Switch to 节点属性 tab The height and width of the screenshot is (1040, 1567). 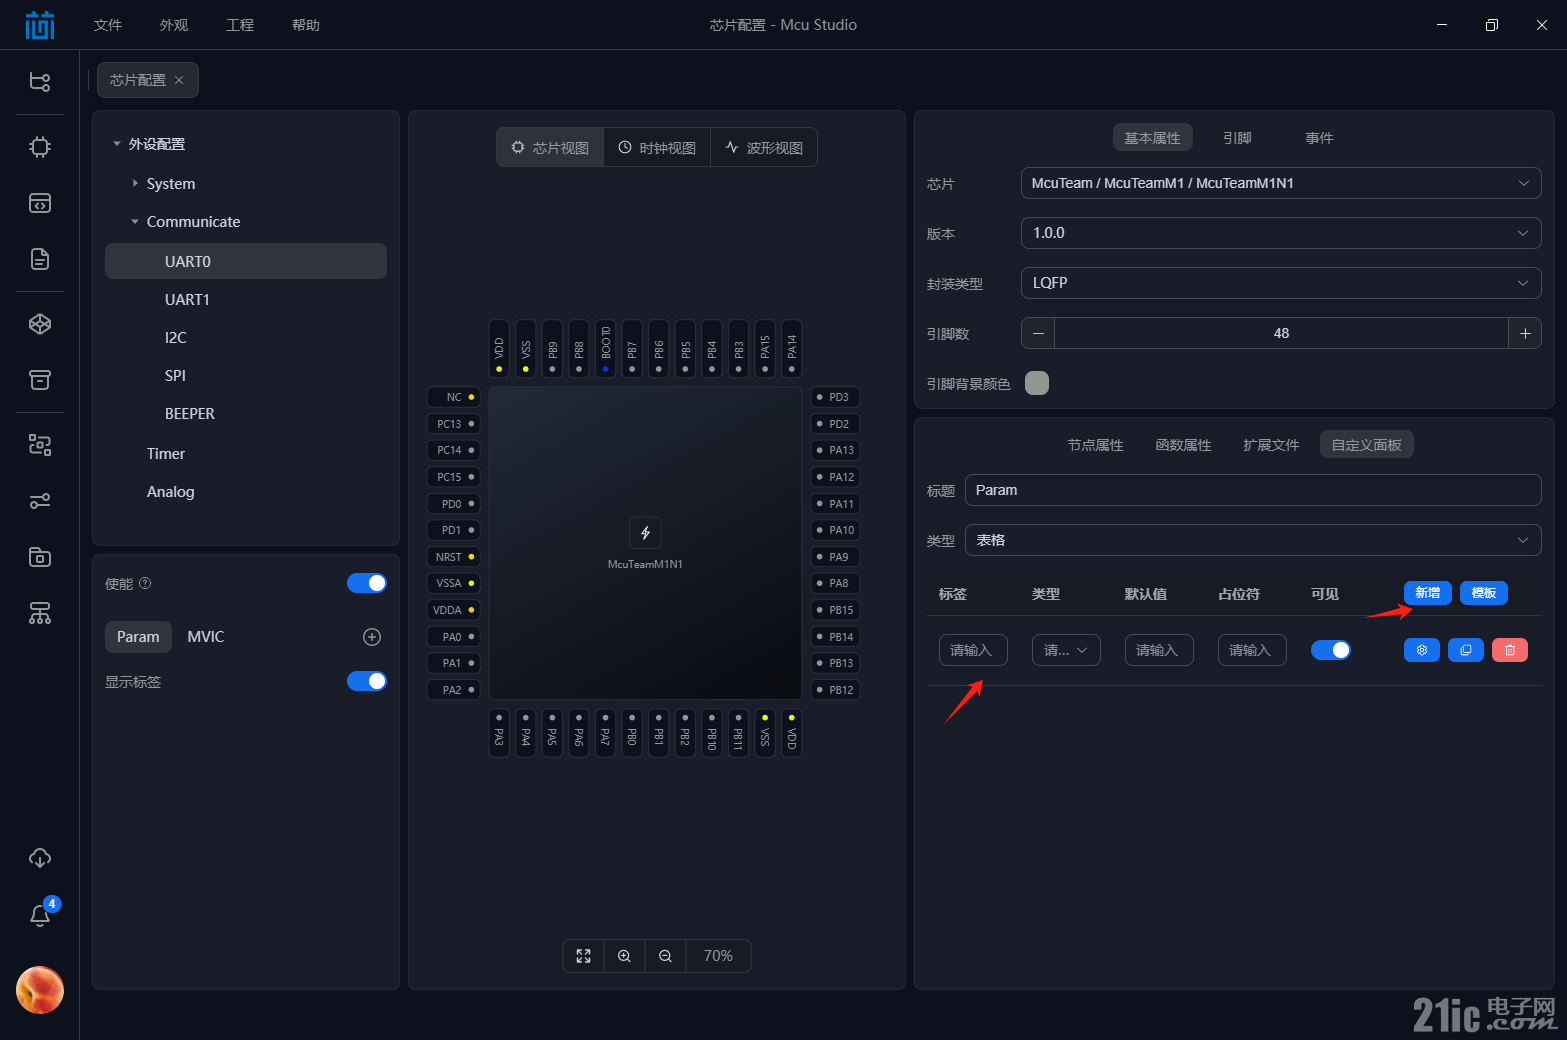[1095, 445]
